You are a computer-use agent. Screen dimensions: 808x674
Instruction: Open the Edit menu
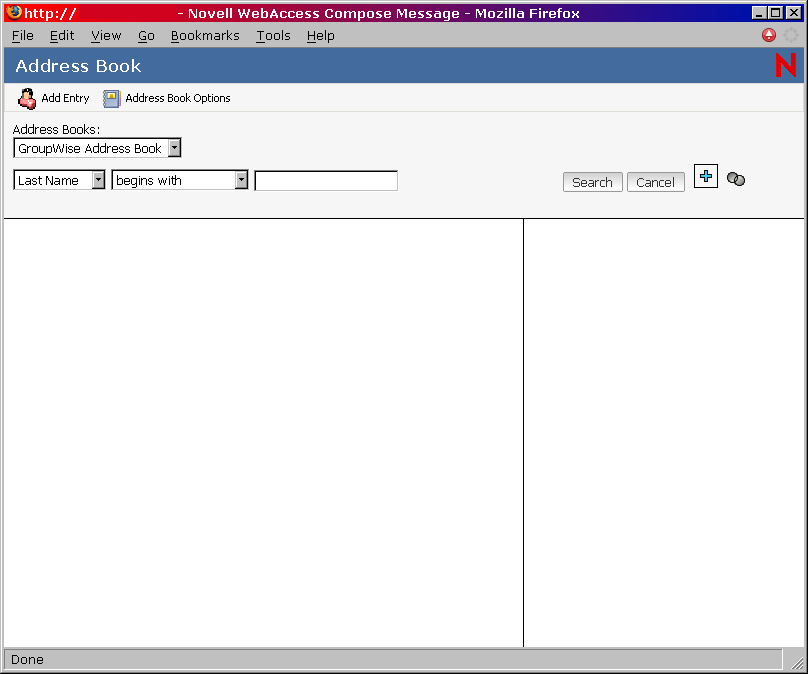pos(62,36)
